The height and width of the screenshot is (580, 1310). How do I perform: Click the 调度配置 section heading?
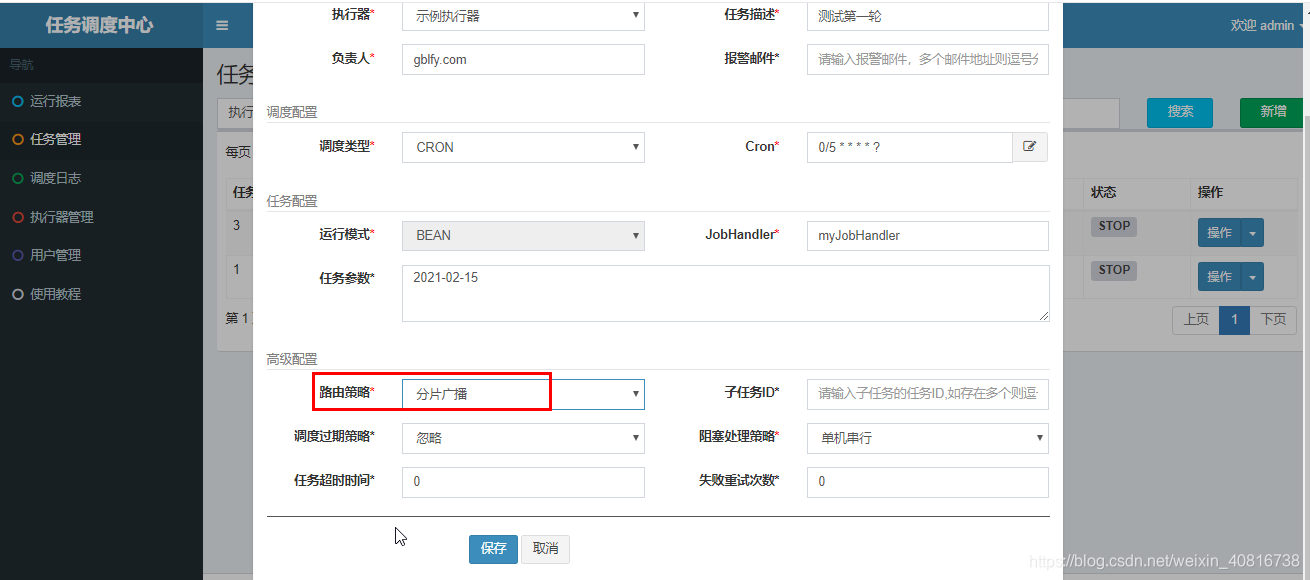[x=292, y=112]
